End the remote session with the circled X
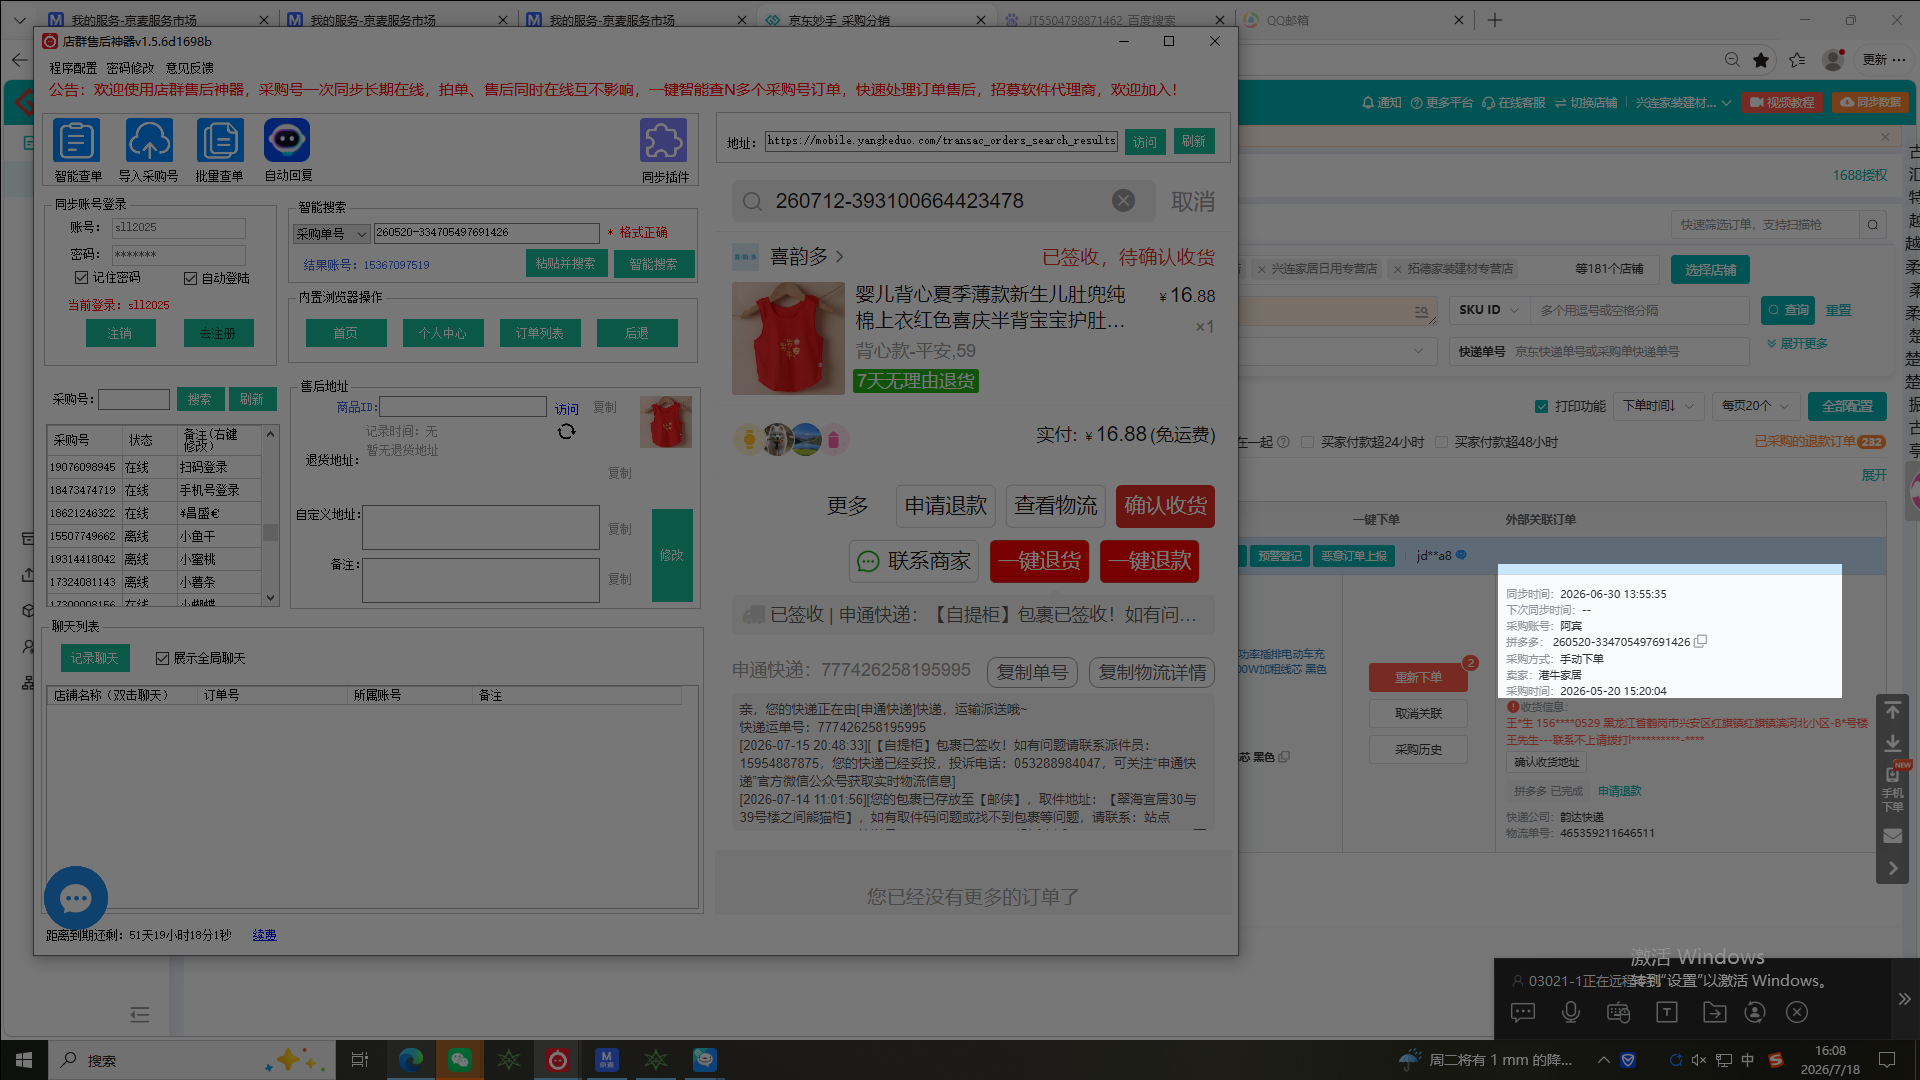Viewport: 1920px width, 1080px height. pyautogui.click(x=1797, y=1013)
